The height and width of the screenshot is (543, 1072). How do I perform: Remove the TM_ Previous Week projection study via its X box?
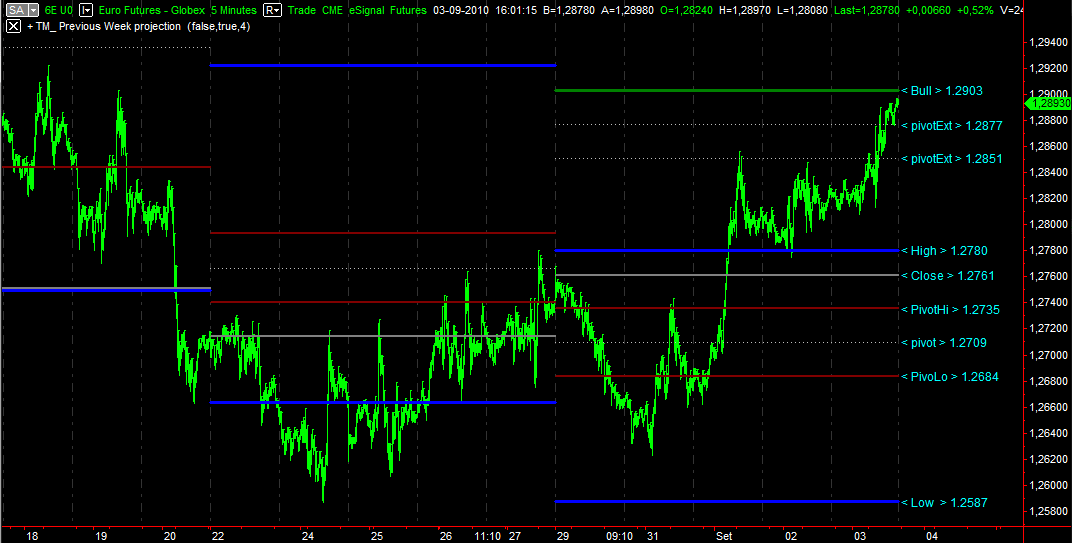pyautogui.click(x=12, y=27)
